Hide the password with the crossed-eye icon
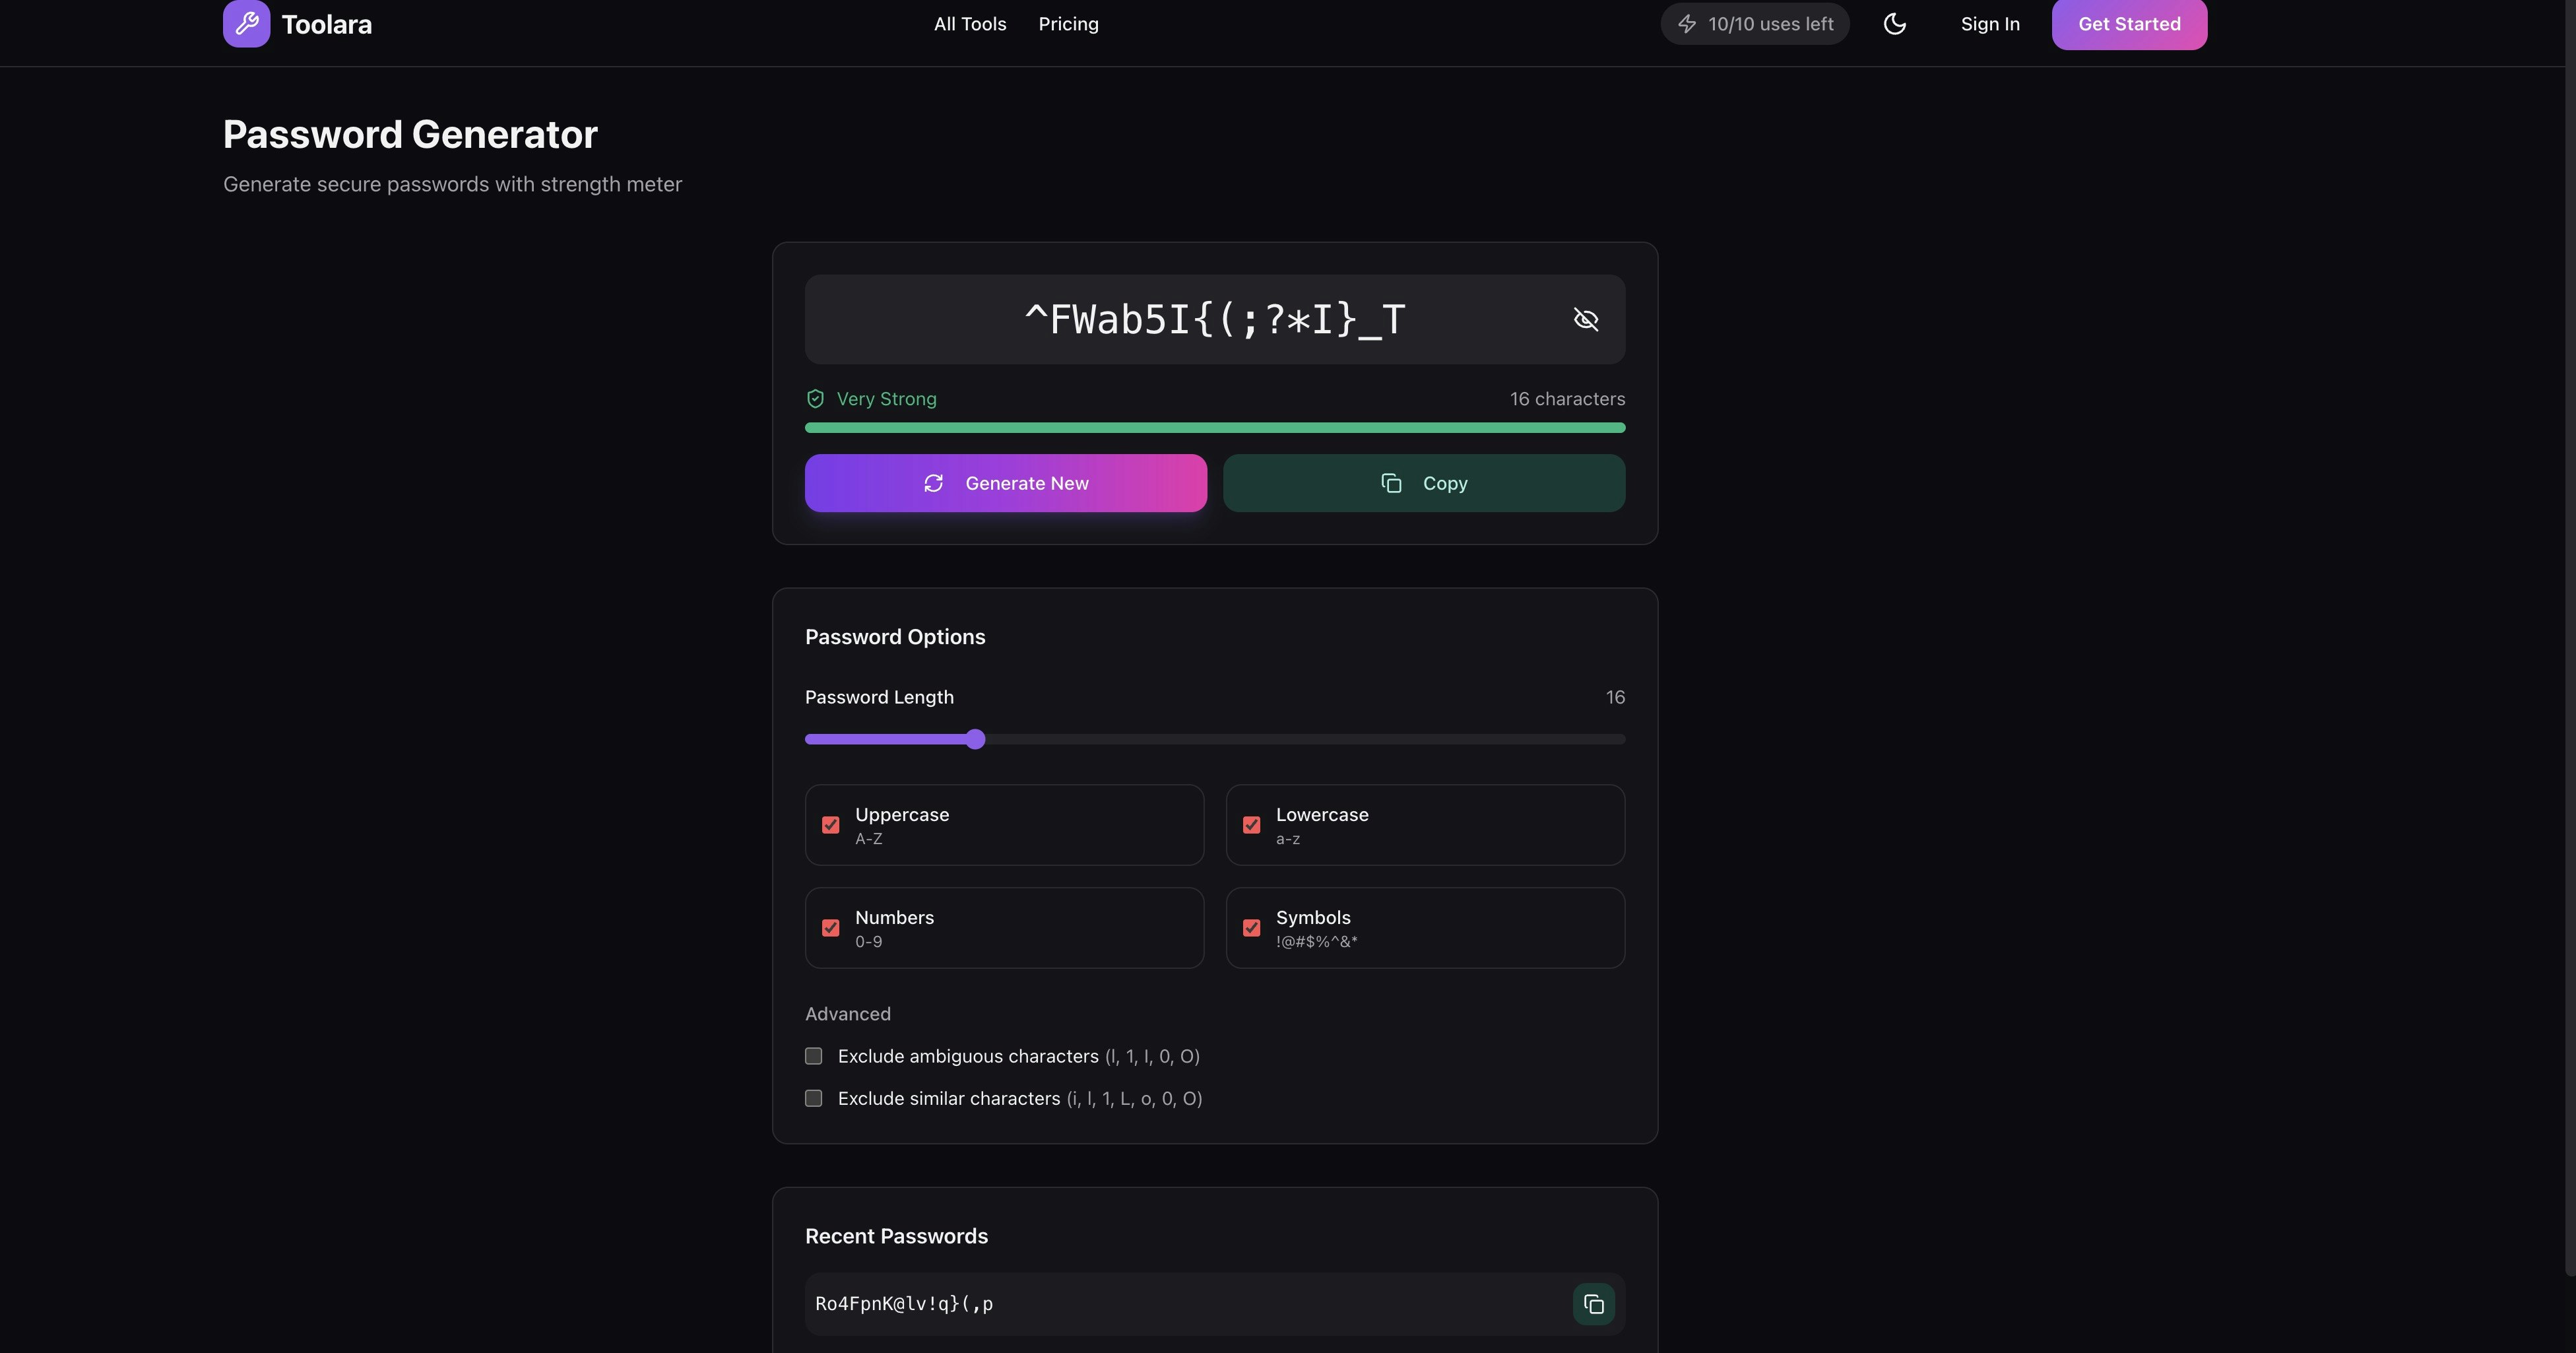The image size is (2576, 1353). [x=1585, y=319]
